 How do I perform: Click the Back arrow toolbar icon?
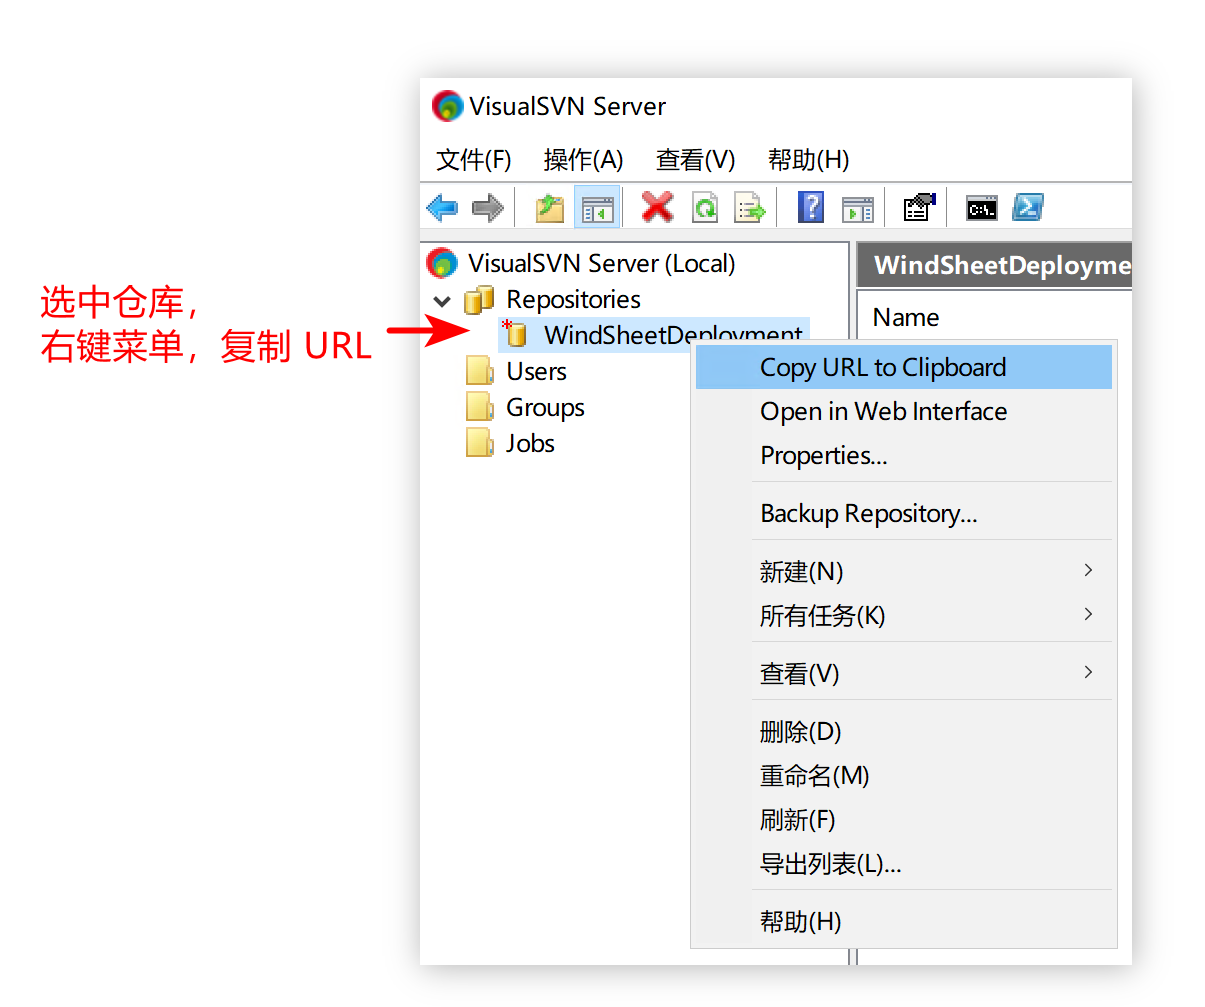(x=442, y=208)
